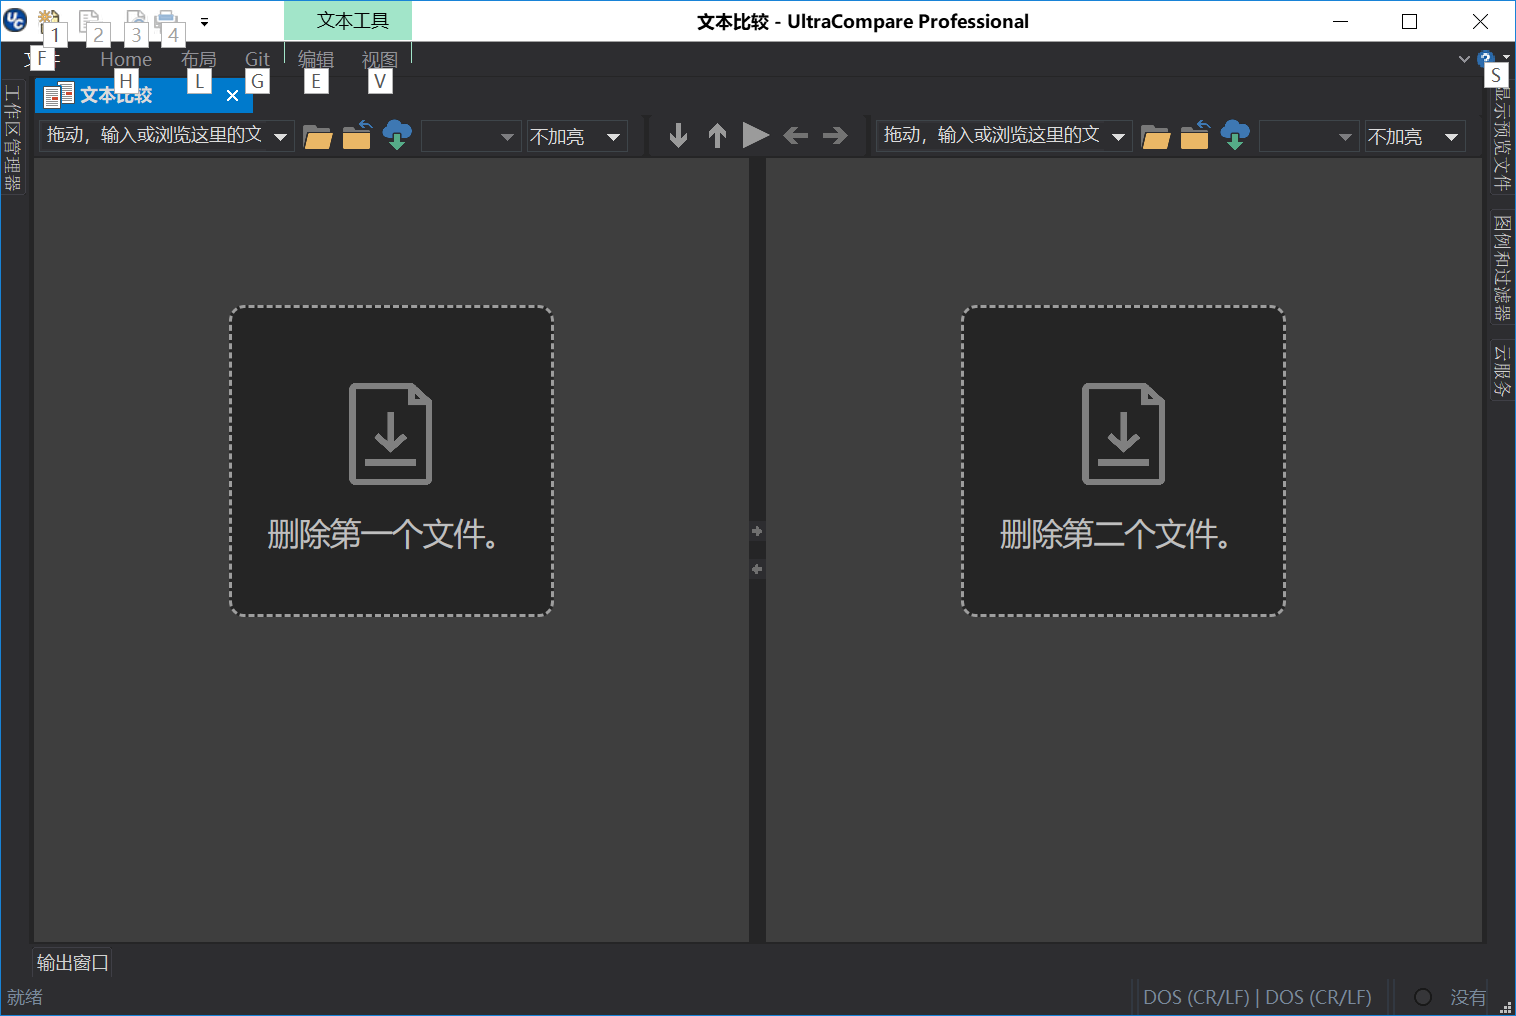Open the 工作区管理器 side panel
1516x1016 pixels.
13,138
